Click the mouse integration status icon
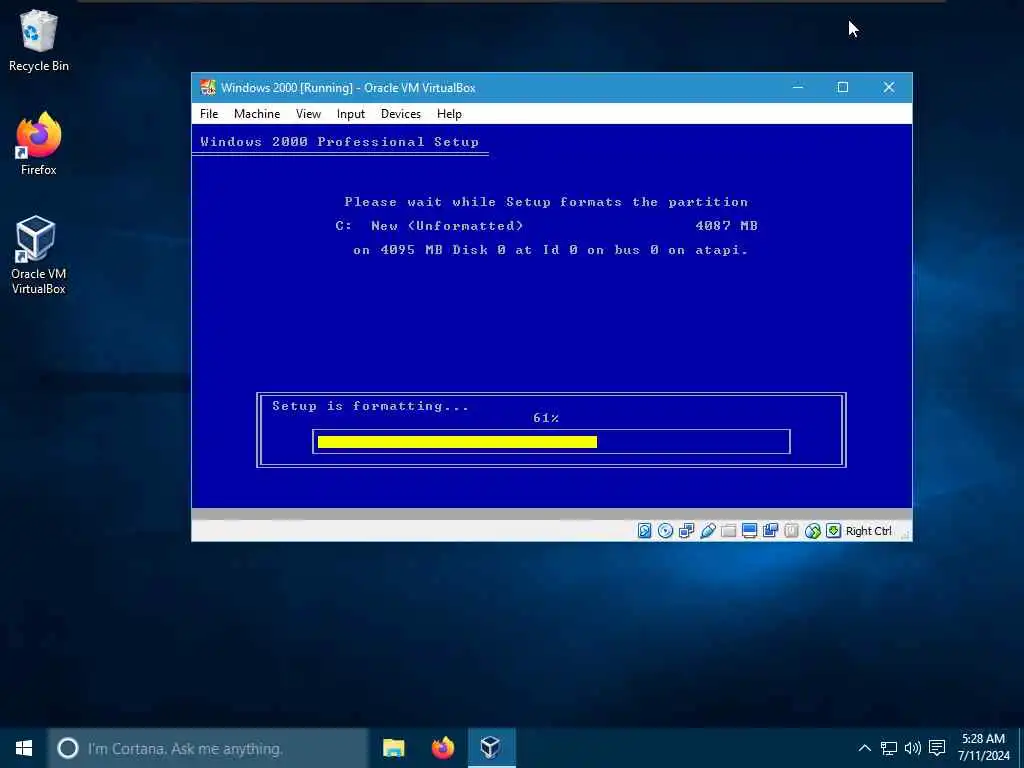1024x768 pixels. pos(812,531)
